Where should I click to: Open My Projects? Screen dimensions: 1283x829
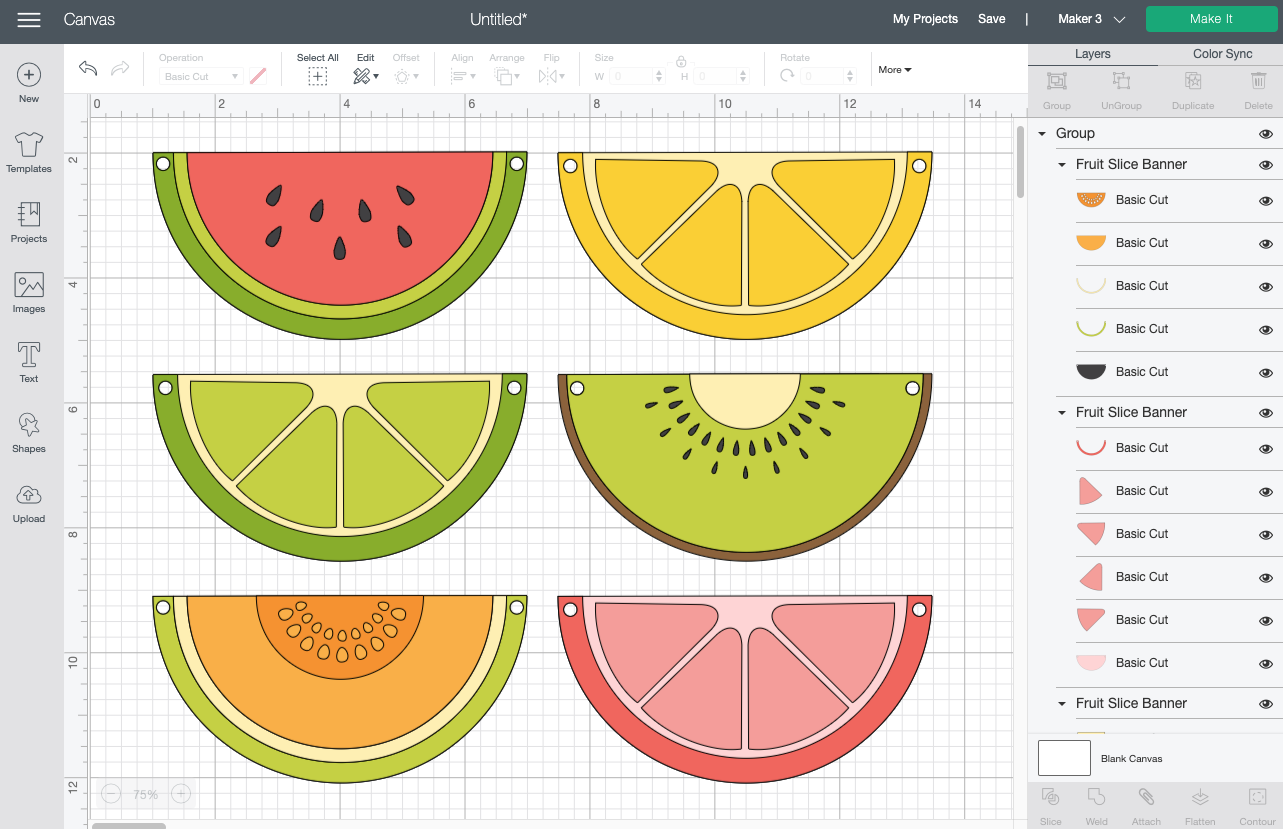(x=925, y=19)
